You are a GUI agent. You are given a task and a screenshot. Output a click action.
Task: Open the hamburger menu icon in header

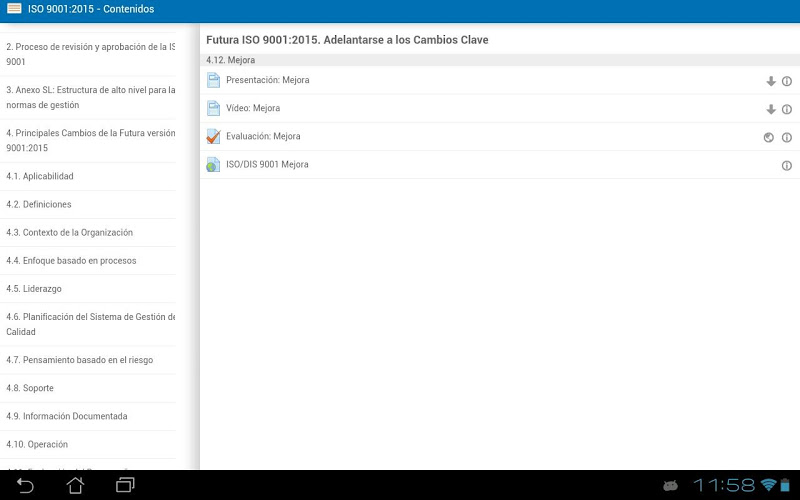click(x=14, y=8)
